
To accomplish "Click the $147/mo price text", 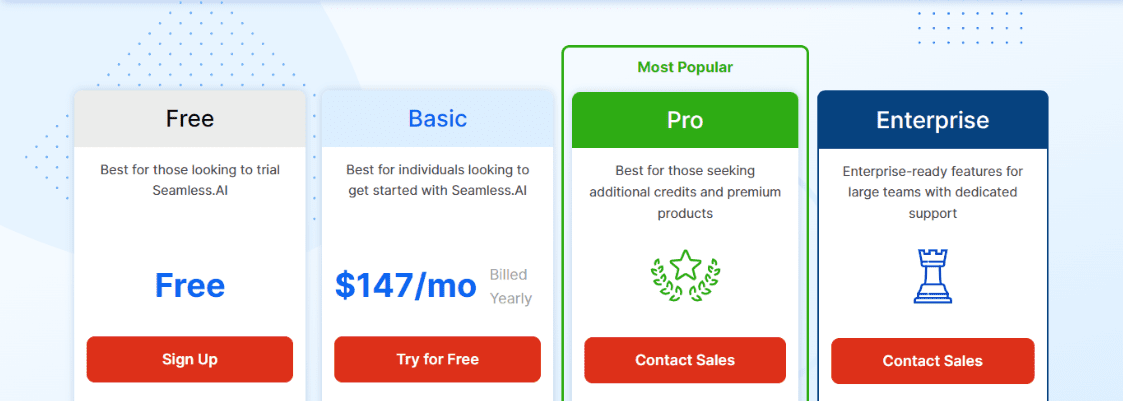I will point(406,286).
